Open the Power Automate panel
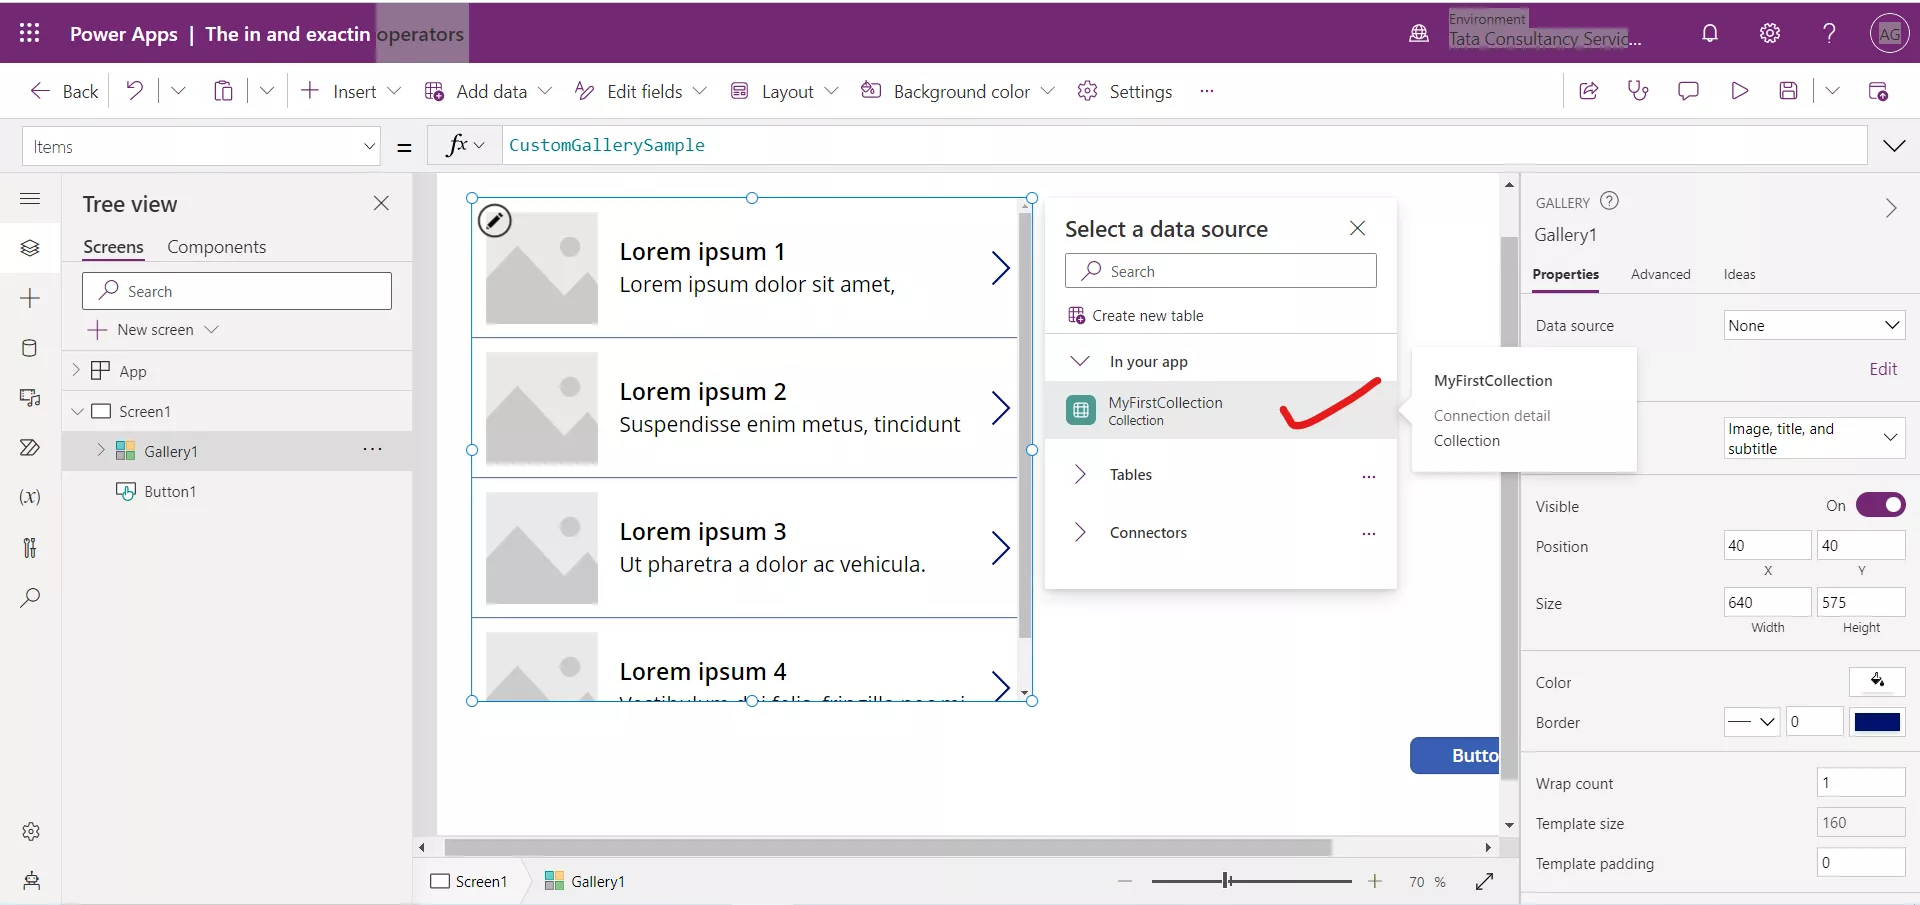 (x=30, y=447)
